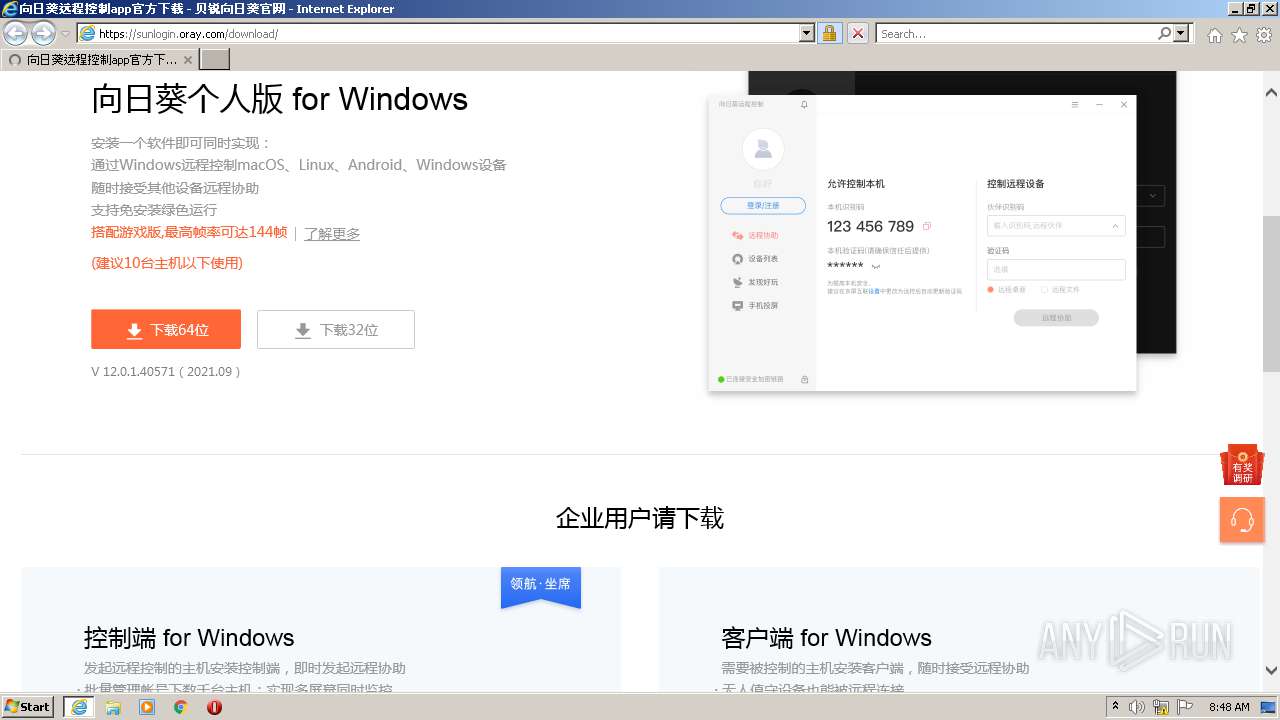Open the Favorites star icon
This screenshot has width=1280, height=720.
click(x=1239, y=35)
